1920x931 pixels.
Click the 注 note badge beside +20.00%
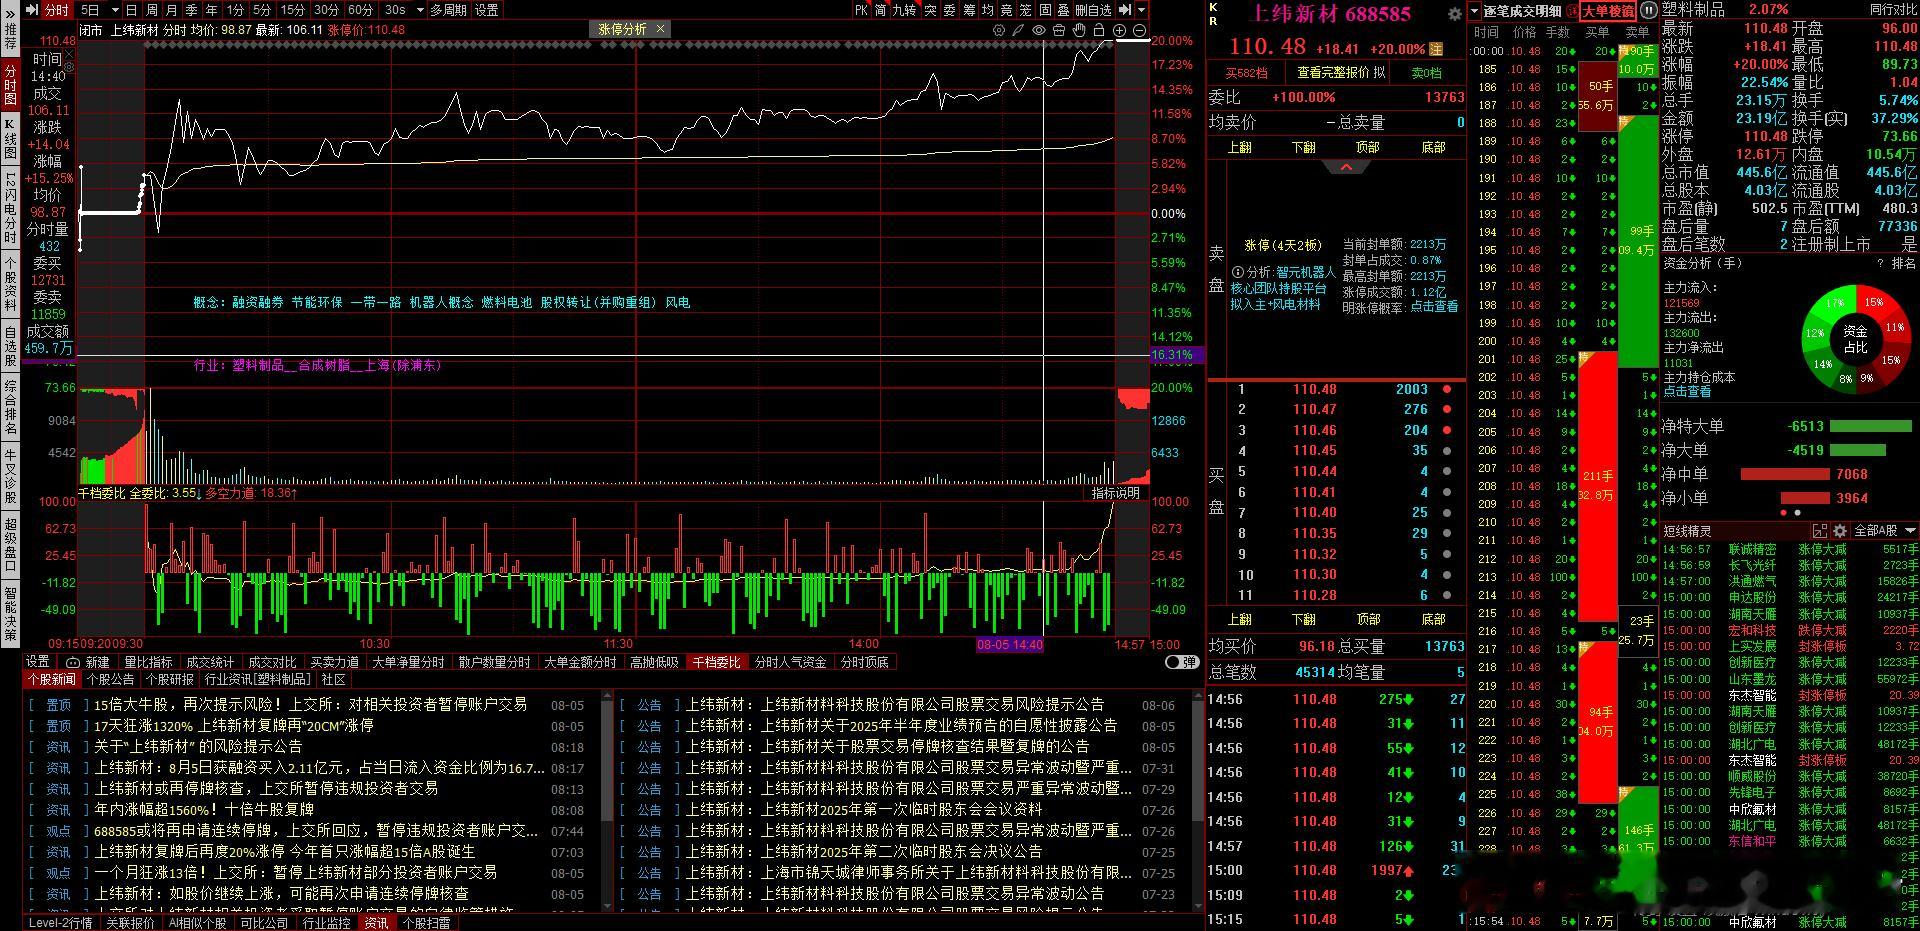click(x=1436, y=49)
